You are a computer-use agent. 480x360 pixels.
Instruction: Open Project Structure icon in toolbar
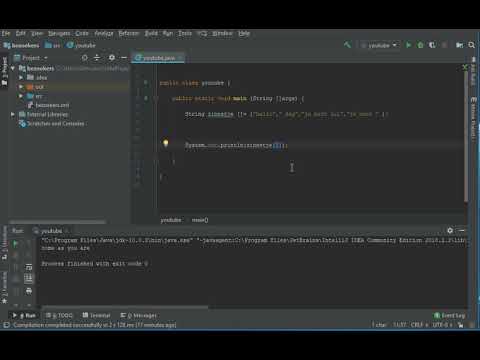(x=460, y=45)
